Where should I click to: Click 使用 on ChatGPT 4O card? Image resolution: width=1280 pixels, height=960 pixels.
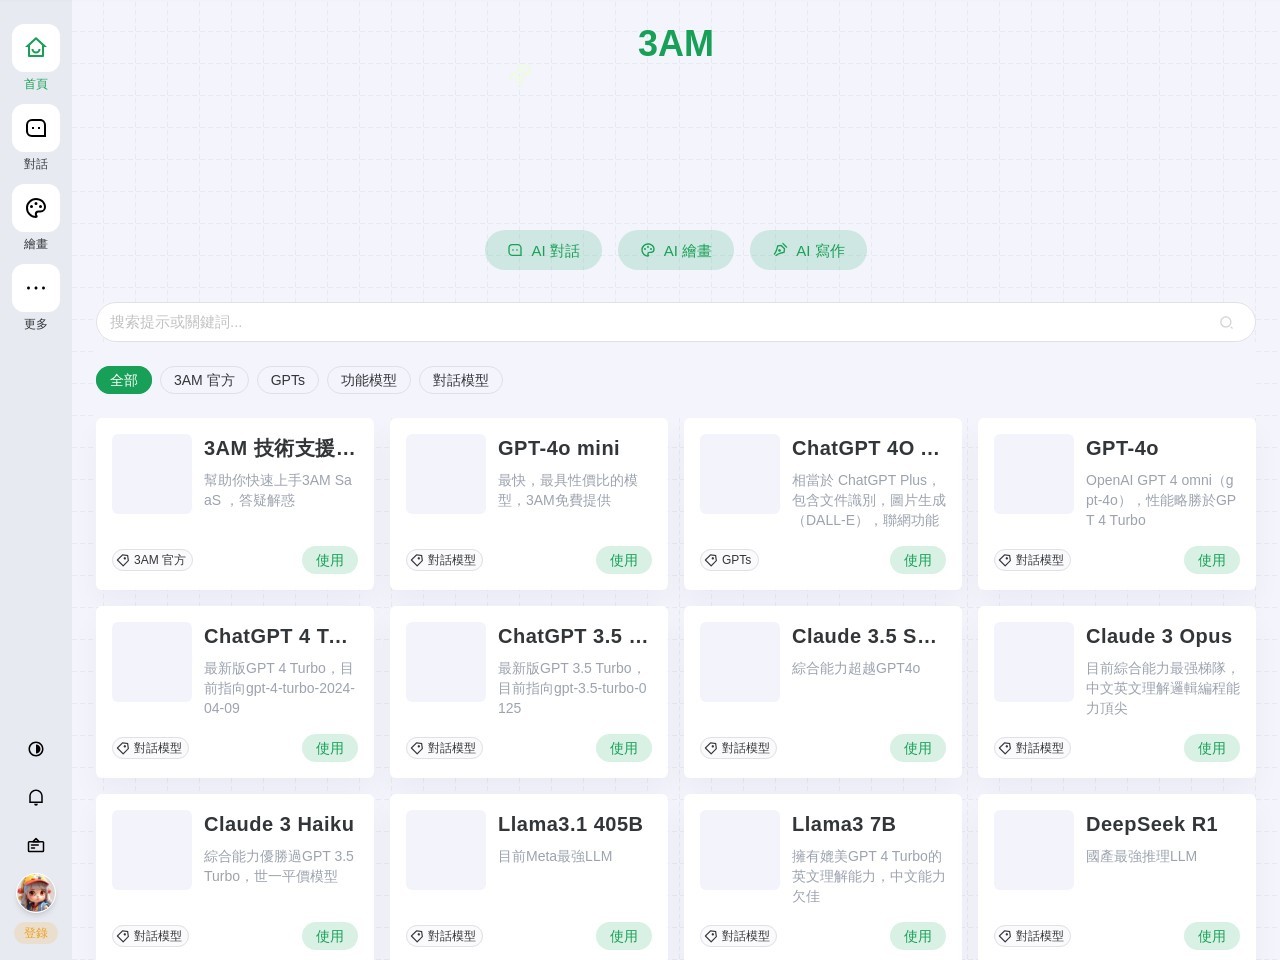click(918, 560)
